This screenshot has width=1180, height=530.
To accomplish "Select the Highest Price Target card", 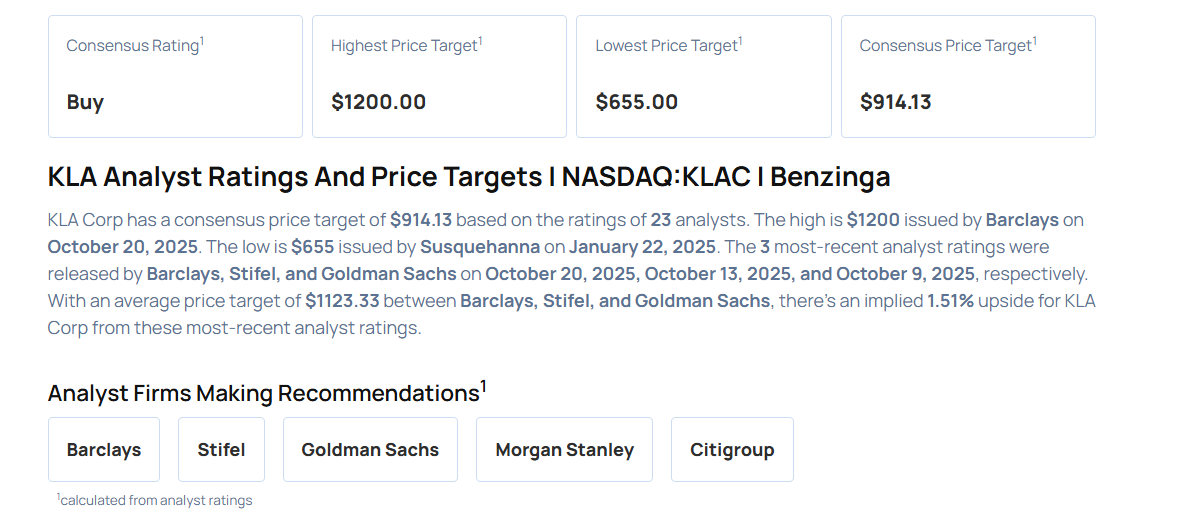I will click(x=439, y=76).
